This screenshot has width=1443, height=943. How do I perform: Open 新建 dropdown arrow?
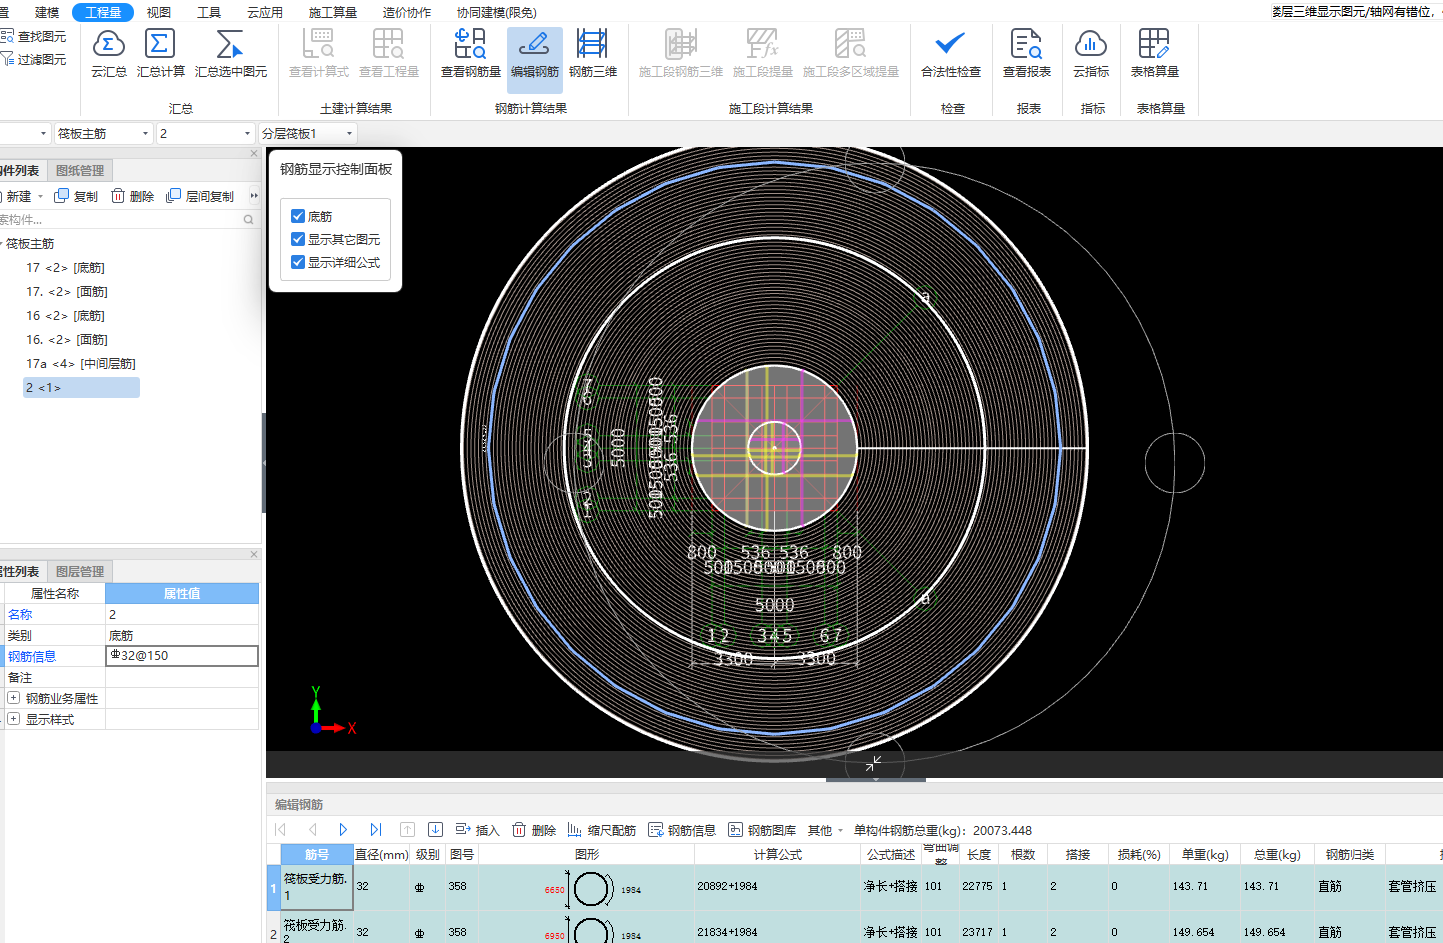[41, 196]
